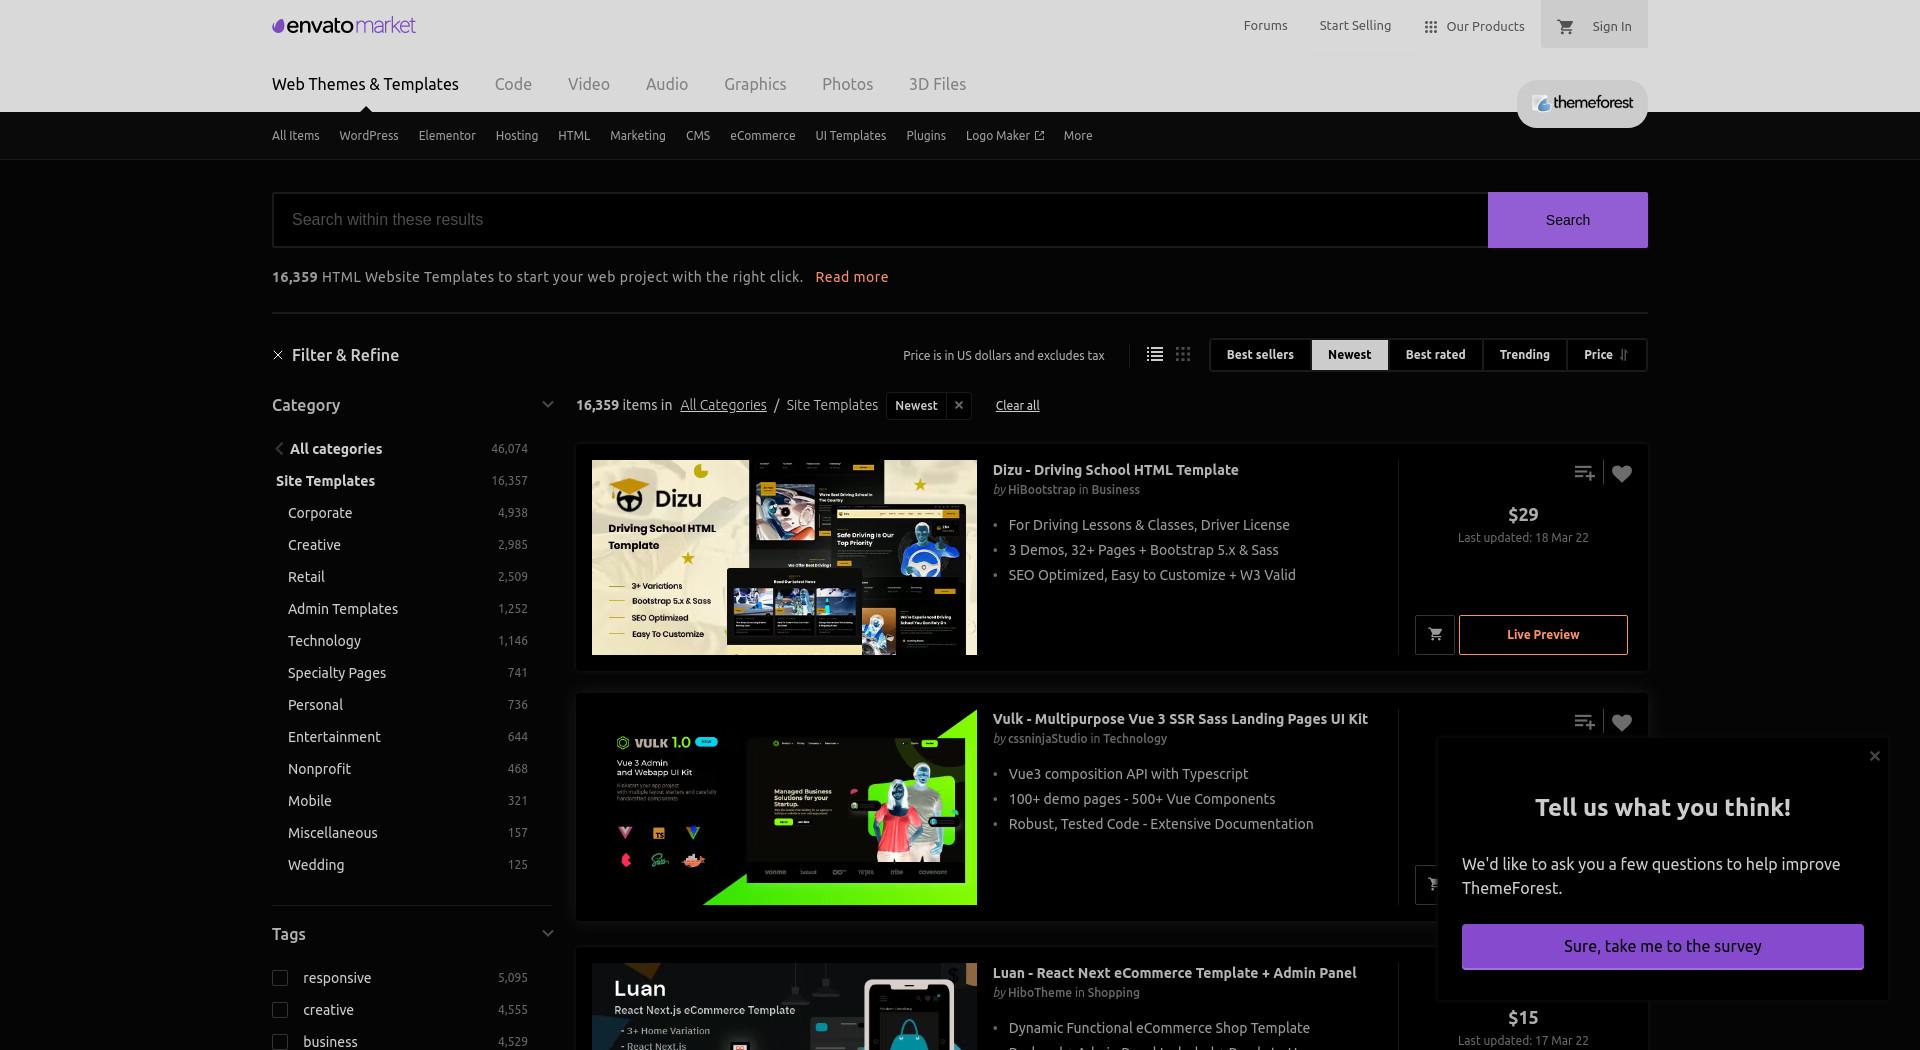Open author cssninjaStudio profile link

coord(1047,739)
